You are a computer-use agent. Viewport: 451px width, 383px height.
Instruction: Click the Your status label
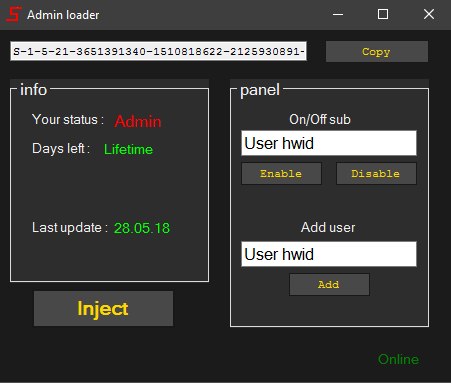(68, 119)
